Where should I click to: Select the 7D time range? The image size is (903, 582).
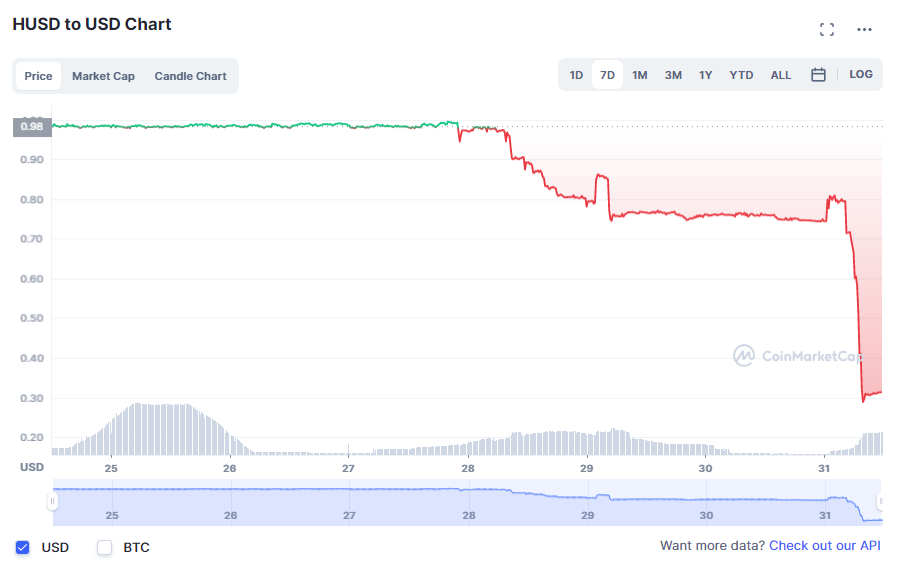[x=607, y=75]
